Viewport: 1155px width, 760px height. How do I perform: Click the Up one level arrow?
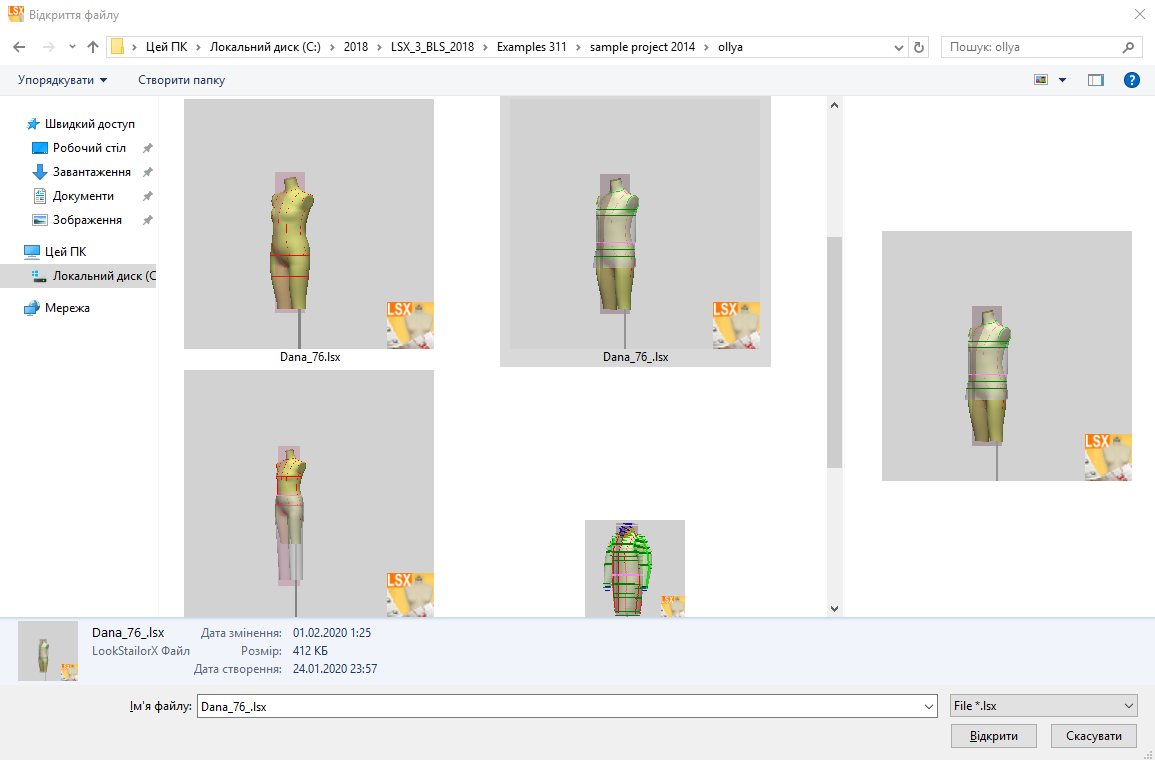point(93,47)
